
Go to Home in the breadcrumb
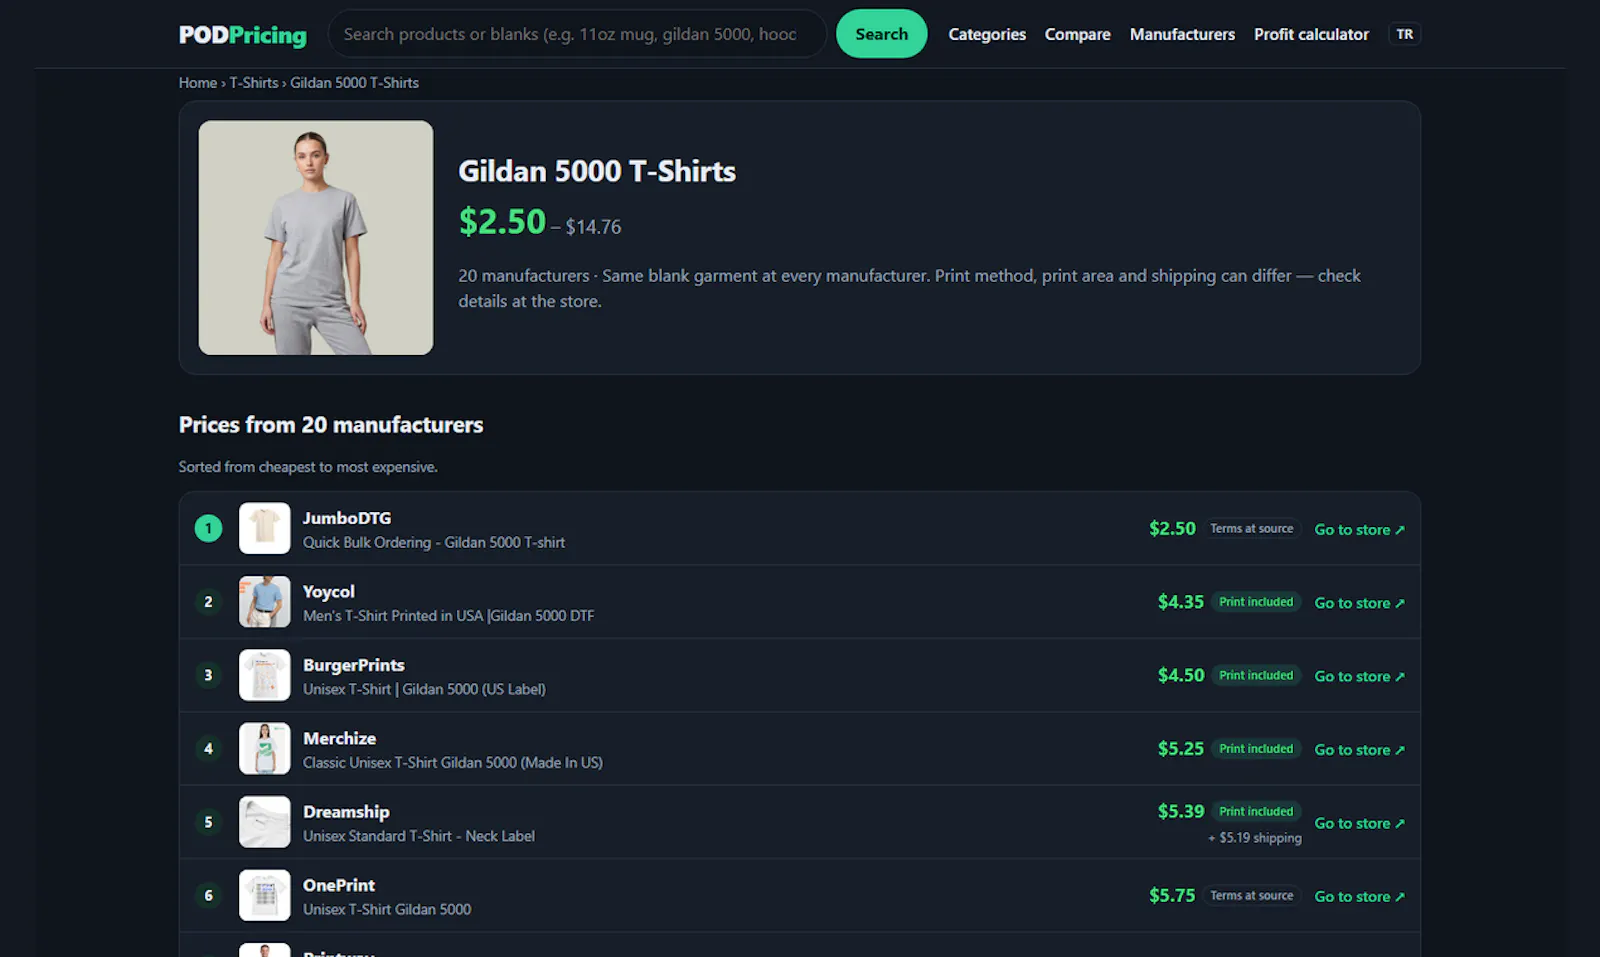[198, 83]
